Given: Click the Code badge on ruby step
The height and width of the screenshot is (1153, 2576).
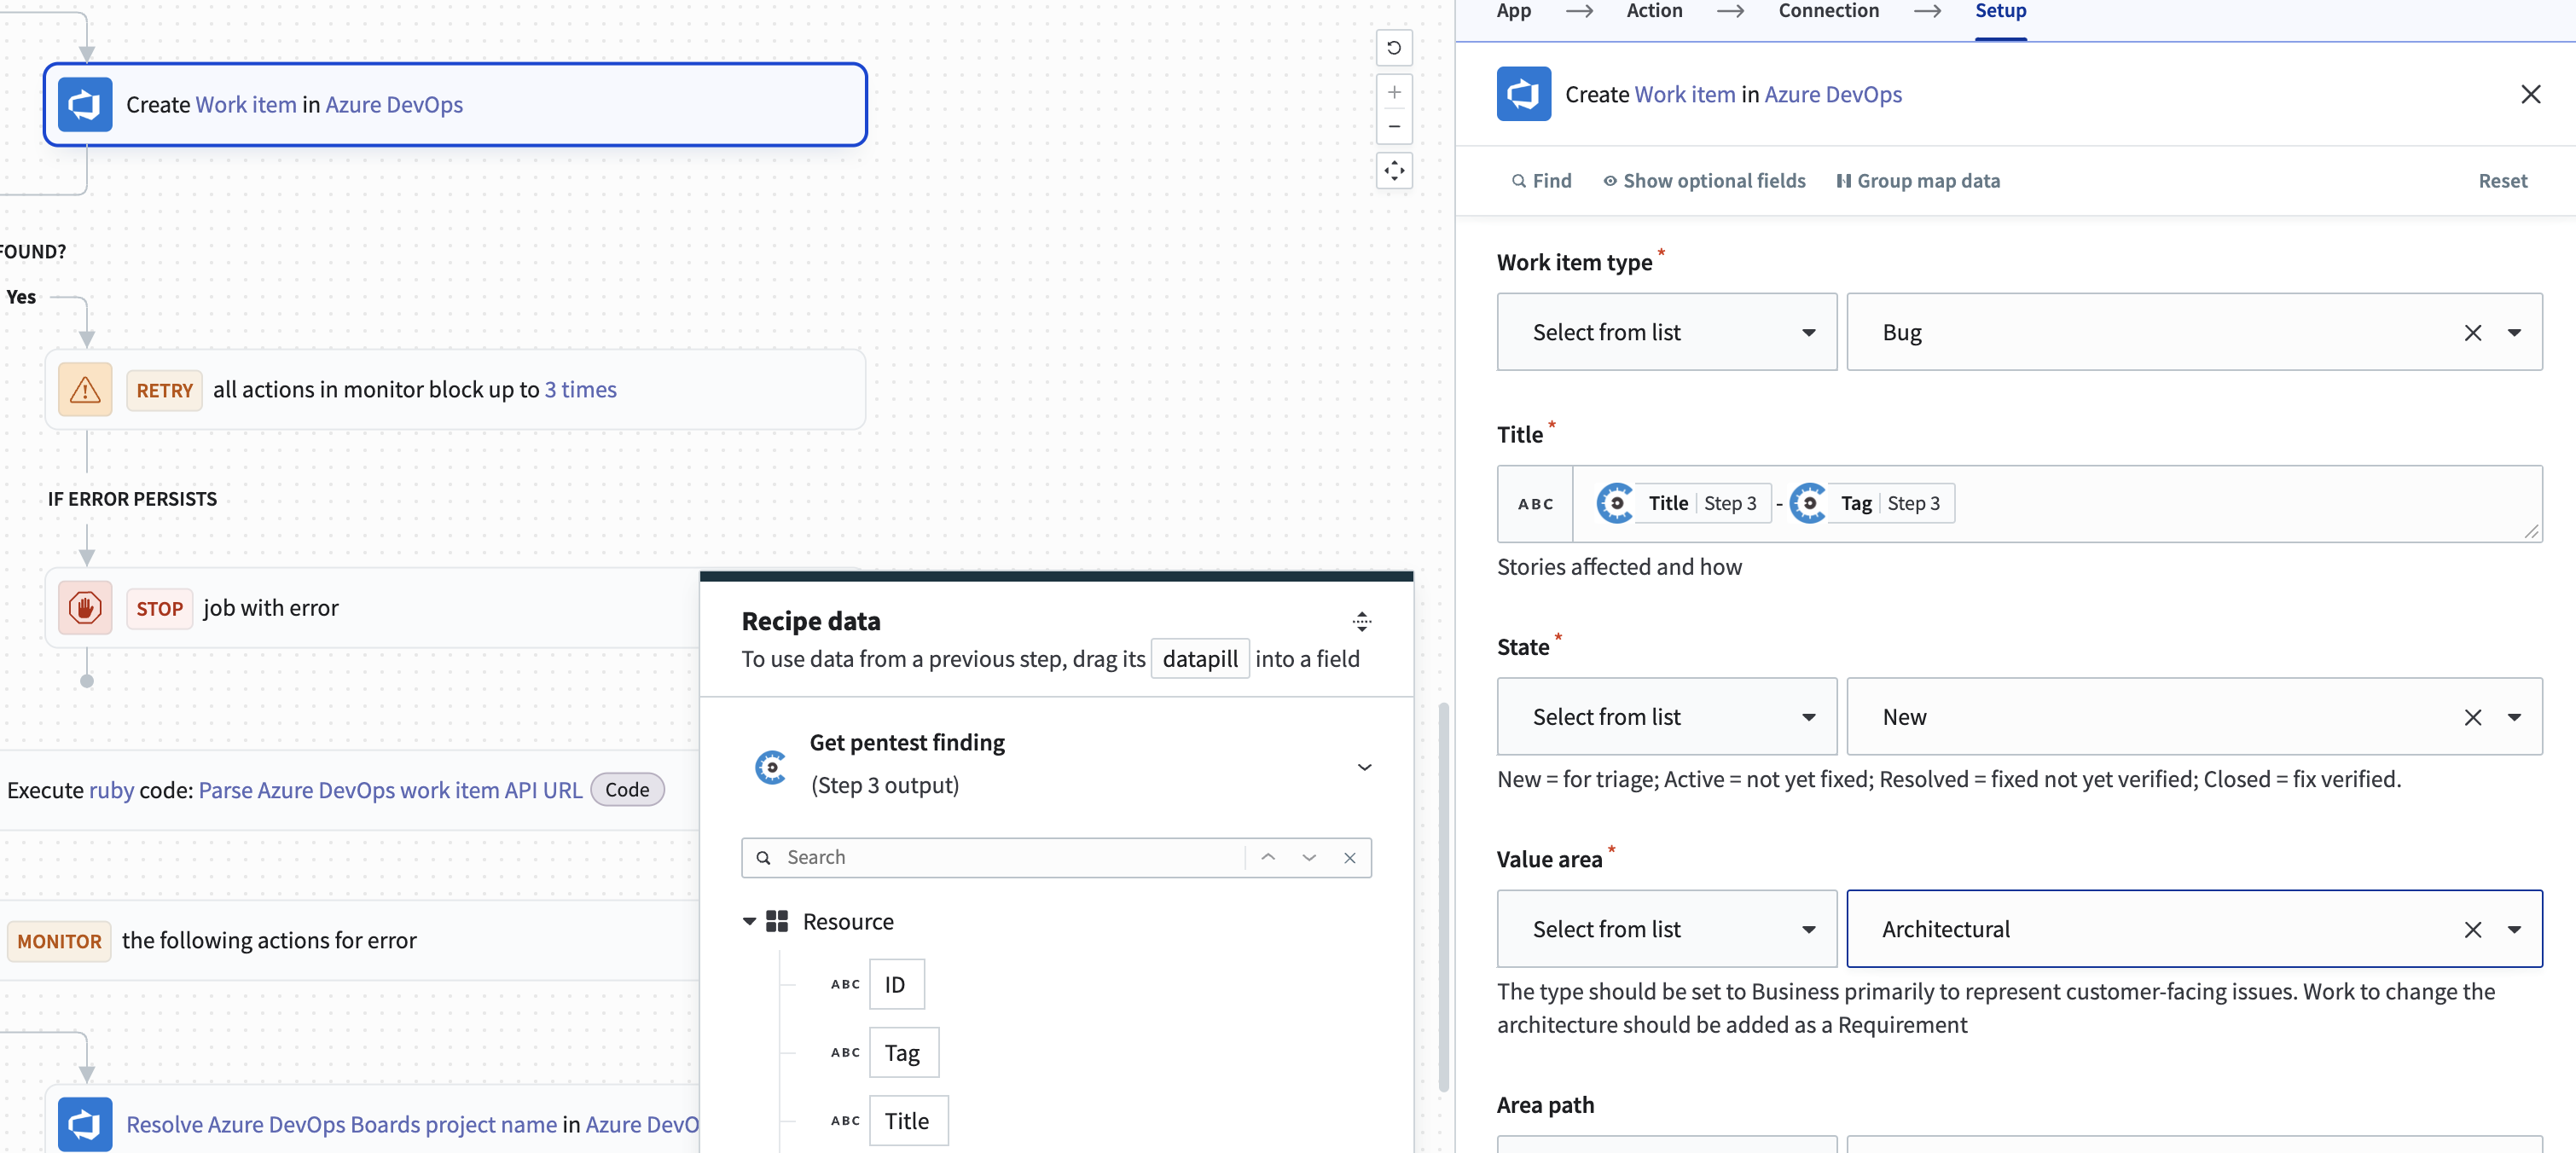Looking at the screenshot, I should 627,789.
